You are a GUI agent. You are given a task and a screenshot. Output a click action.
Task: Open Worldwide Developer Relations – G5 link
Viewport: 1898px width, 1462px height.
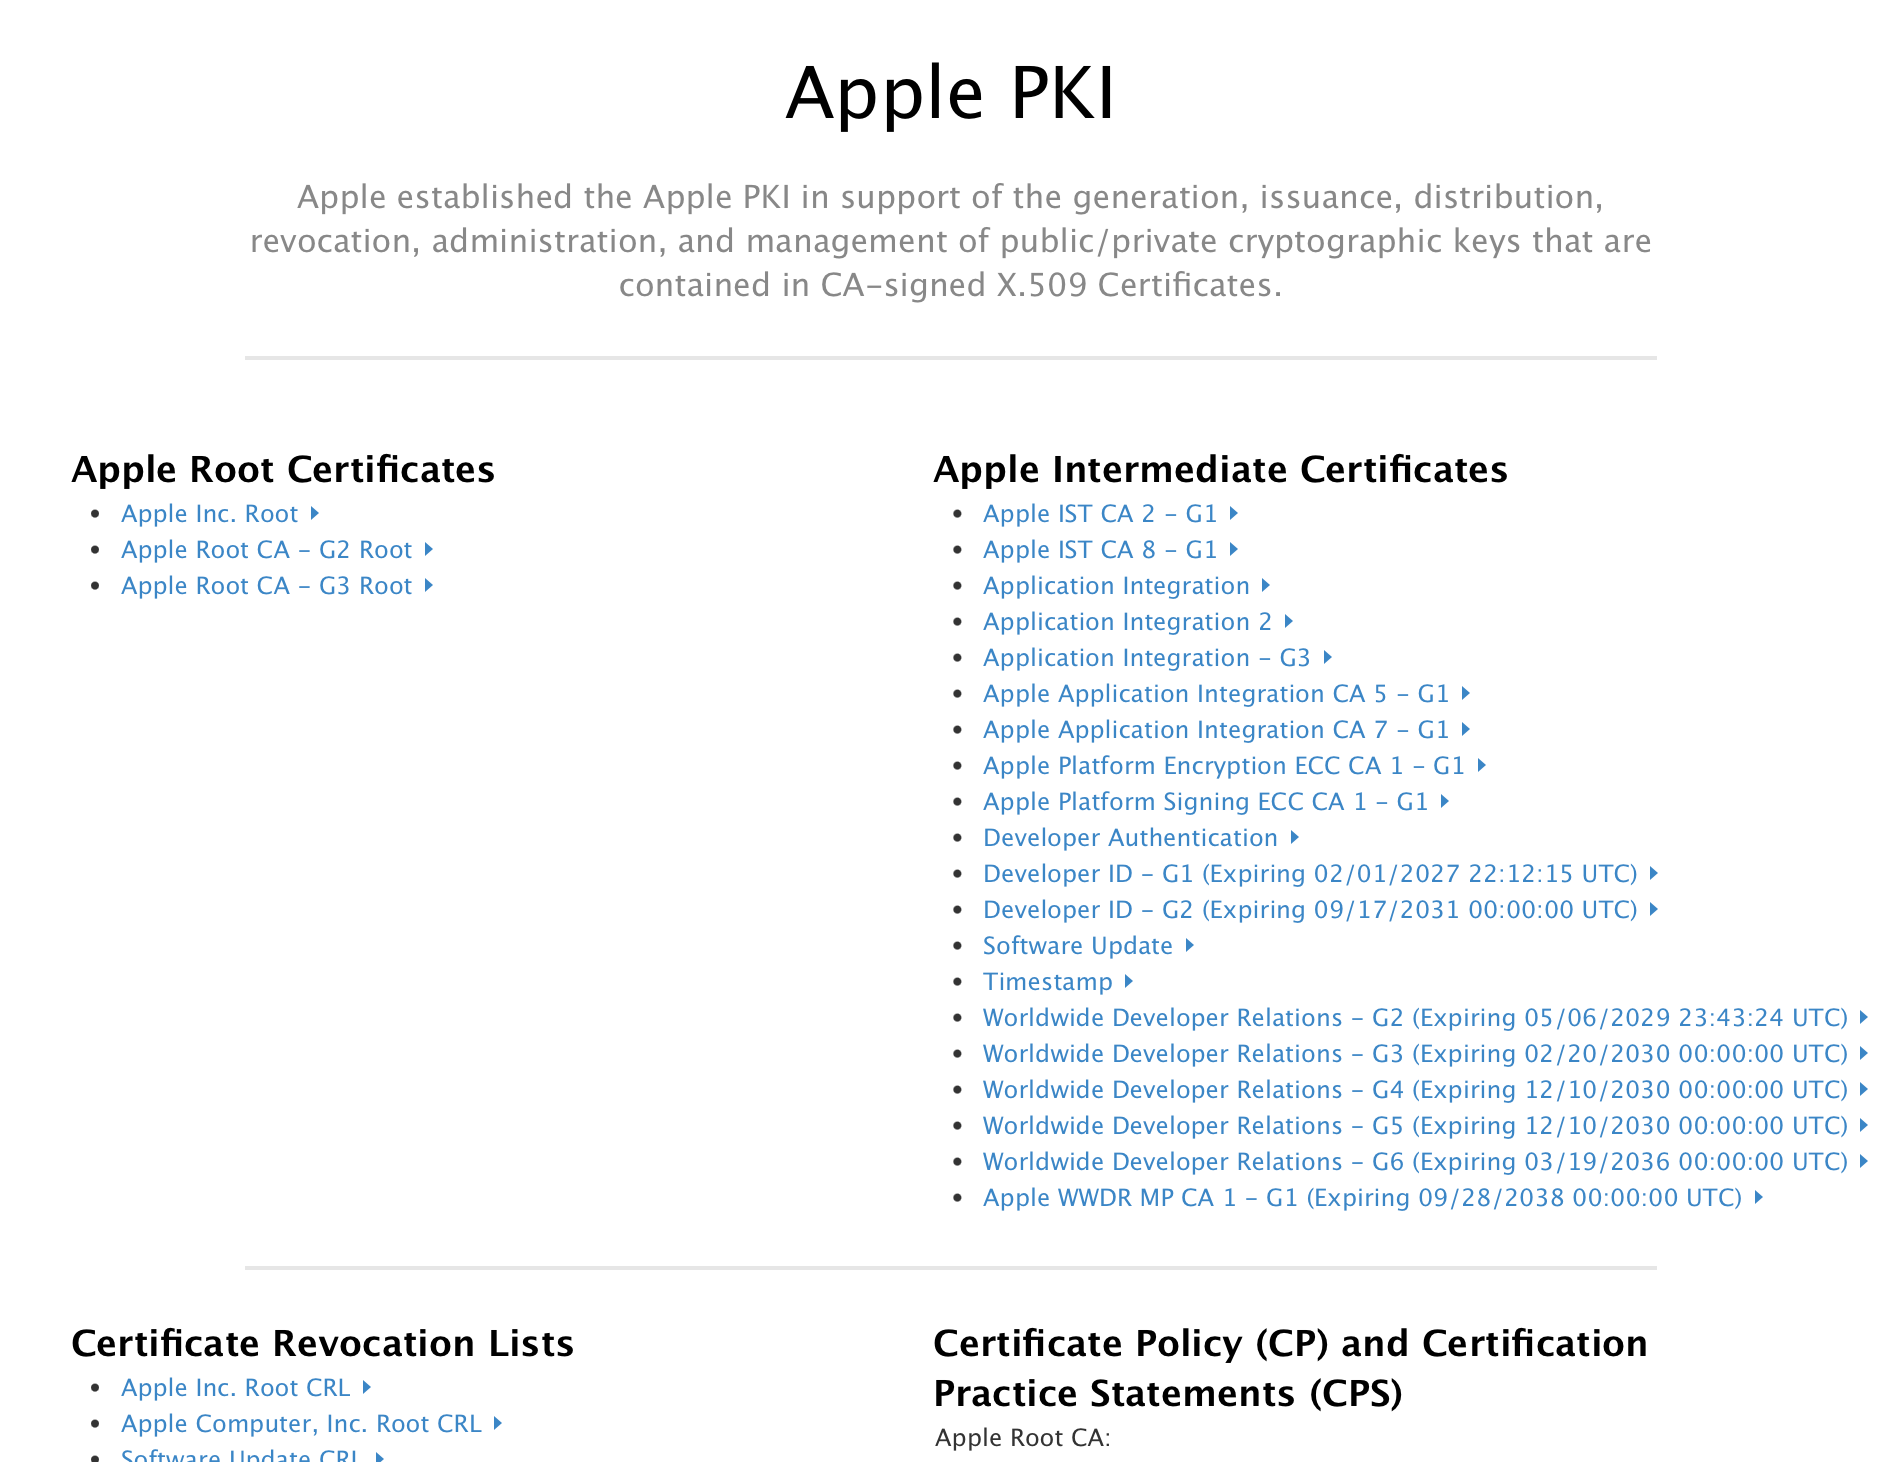point(1426,1126)
